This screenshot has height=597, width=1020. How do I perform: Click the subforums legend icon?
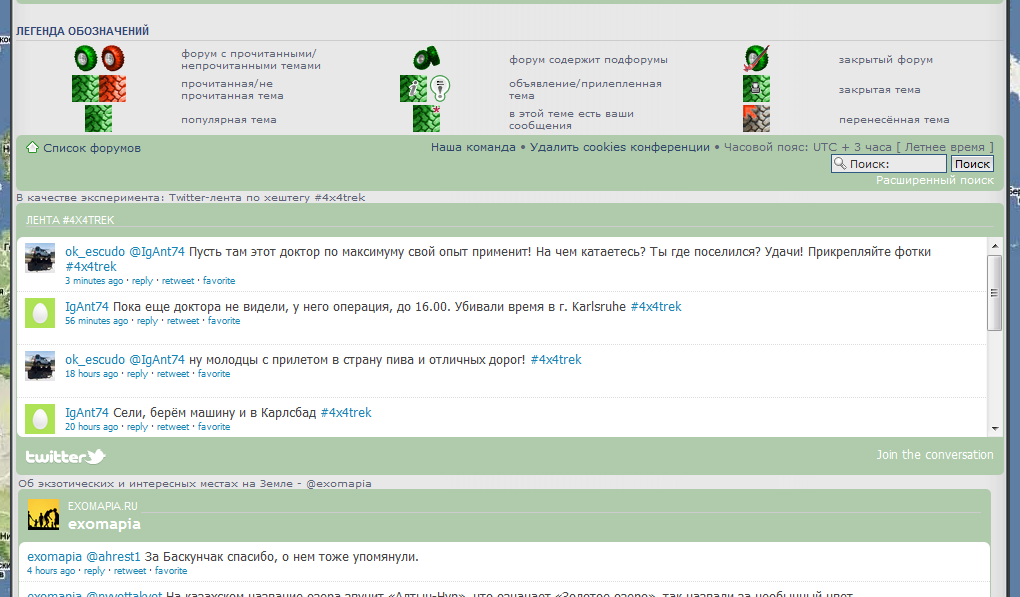pos(427,59)
